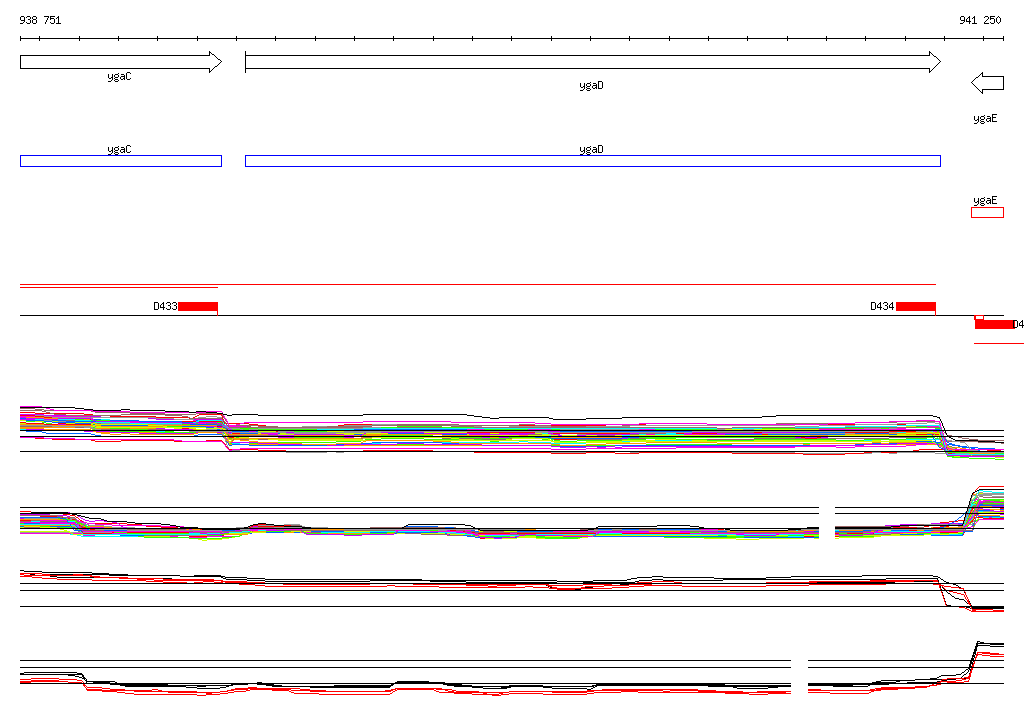This screenshot has height=714, width=1024.
Task: Click ygaE label under the reverse arrow
Action: coord(985,118)
